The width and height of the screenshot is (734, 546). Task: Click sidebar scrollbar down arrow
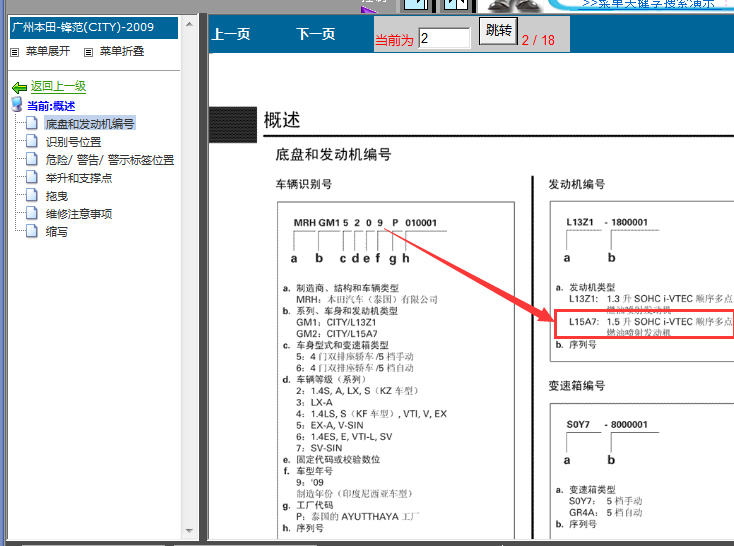(x=189, y=531)
